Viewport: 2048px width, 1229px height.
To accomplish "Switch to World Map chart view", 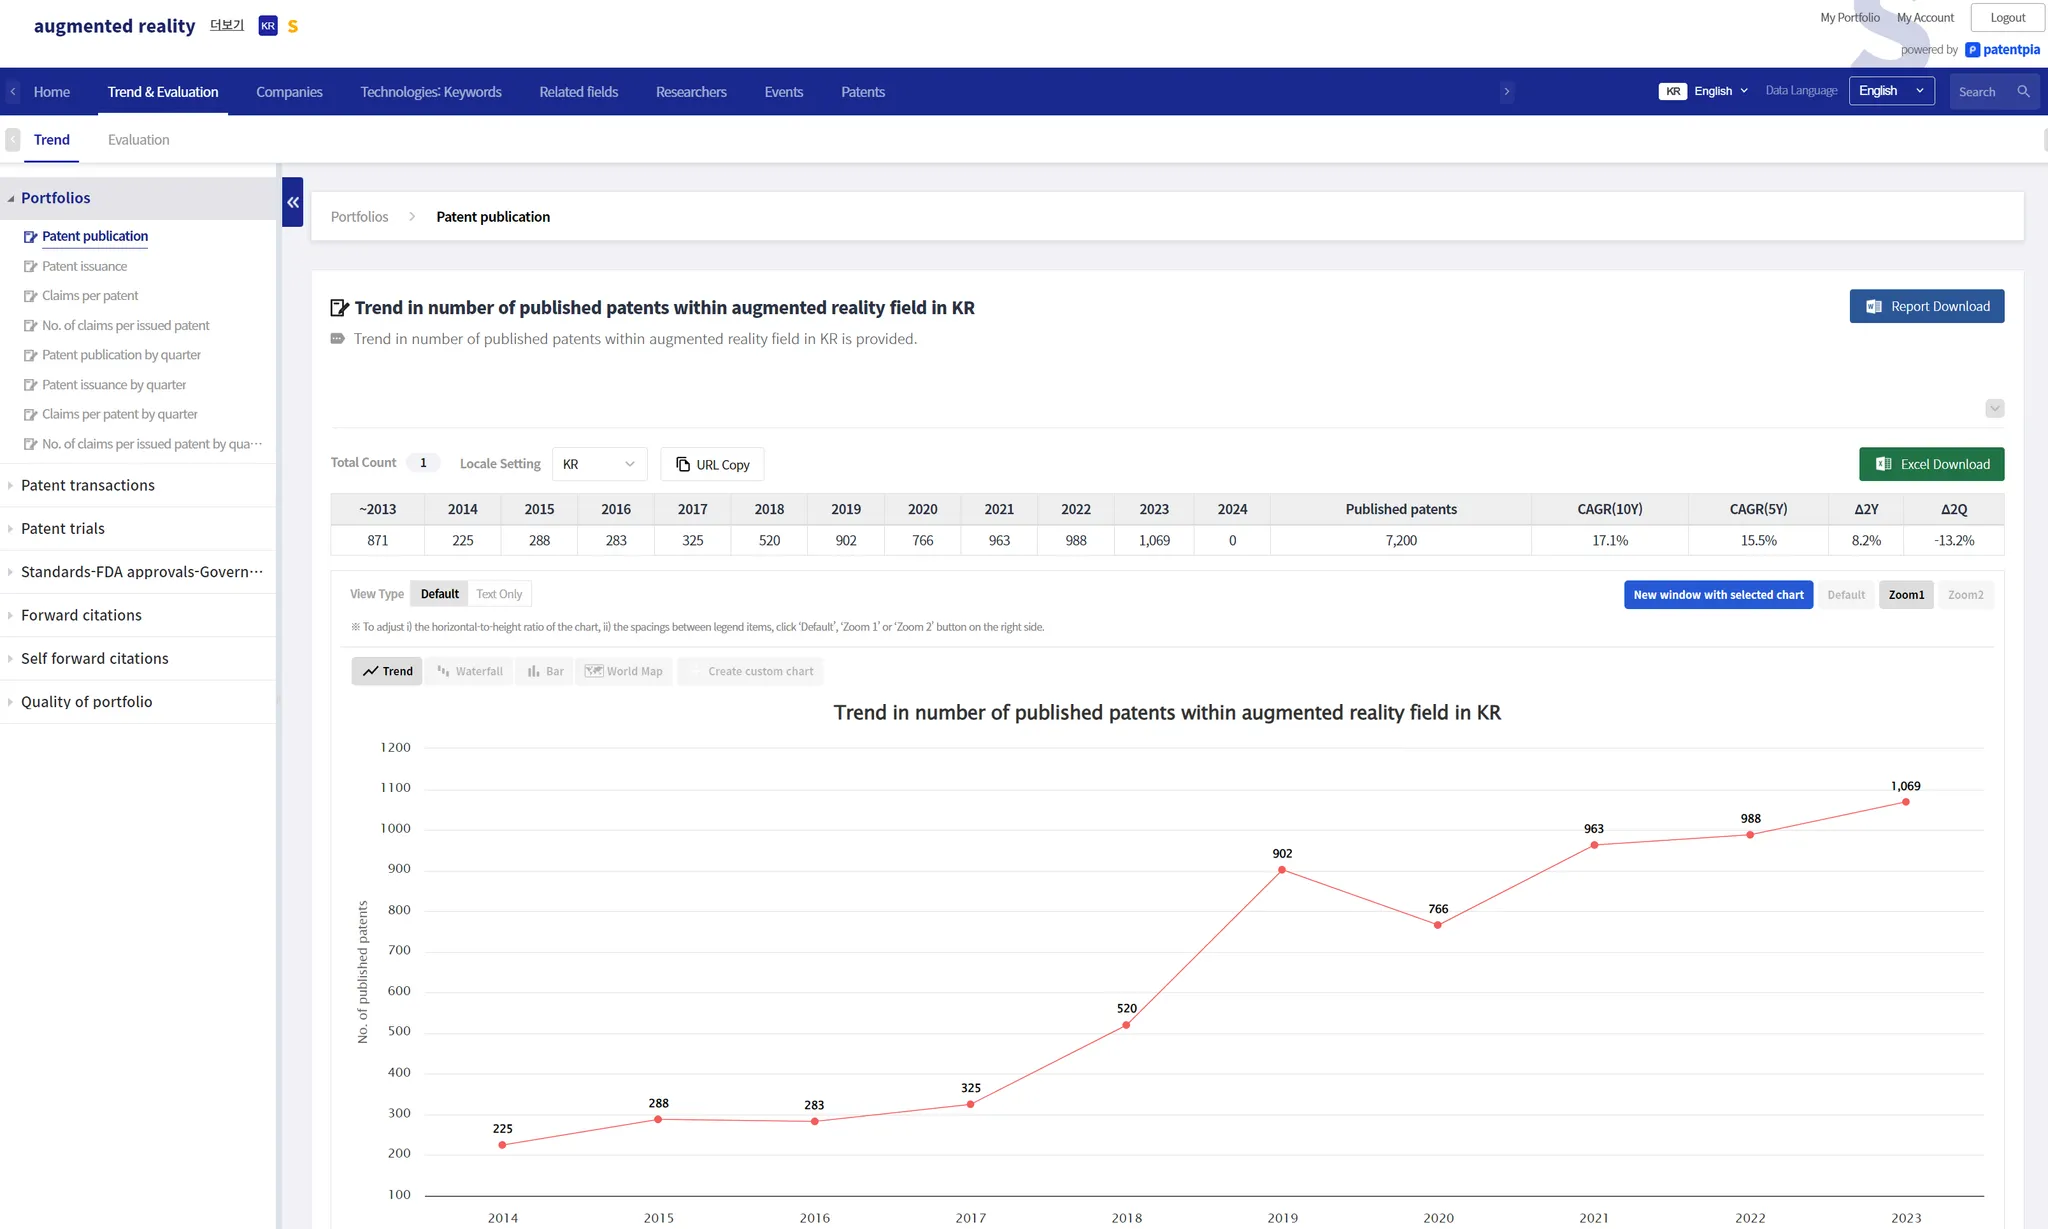I will coord(624,671).
